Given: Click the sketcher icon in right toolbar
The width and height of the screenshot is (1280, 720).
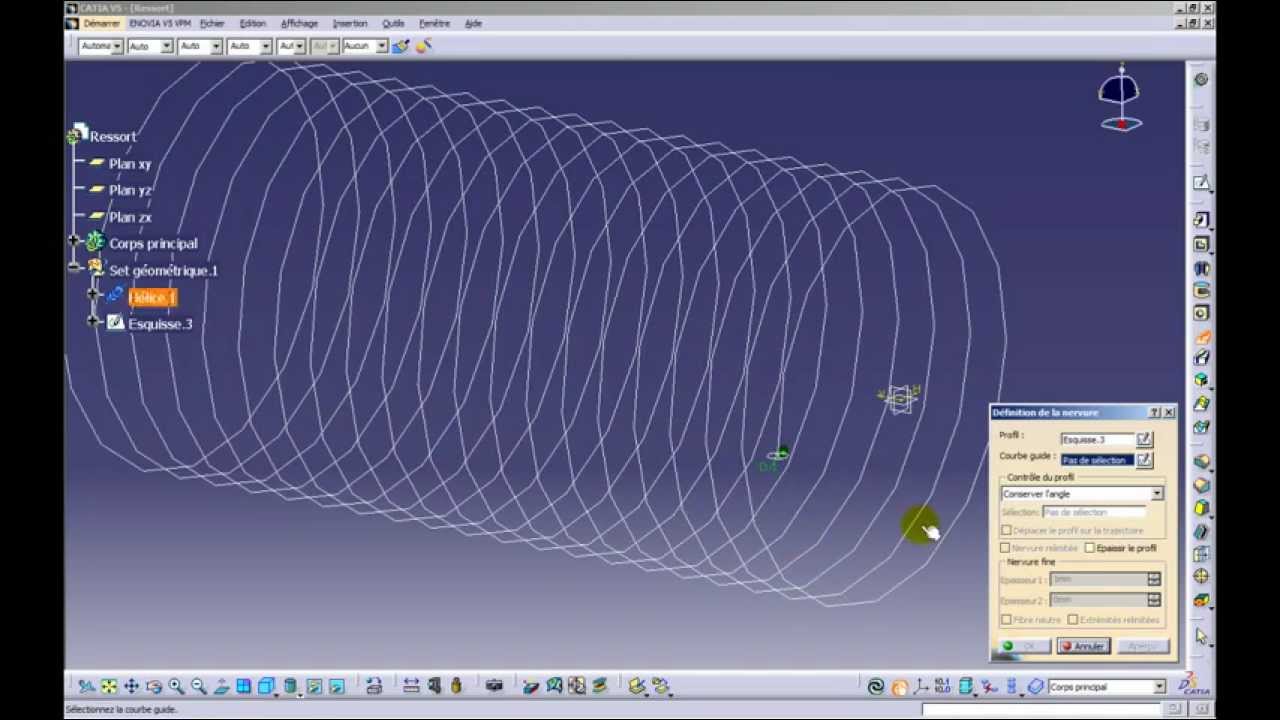Looking at the screenshot, I should (1201, 183).
